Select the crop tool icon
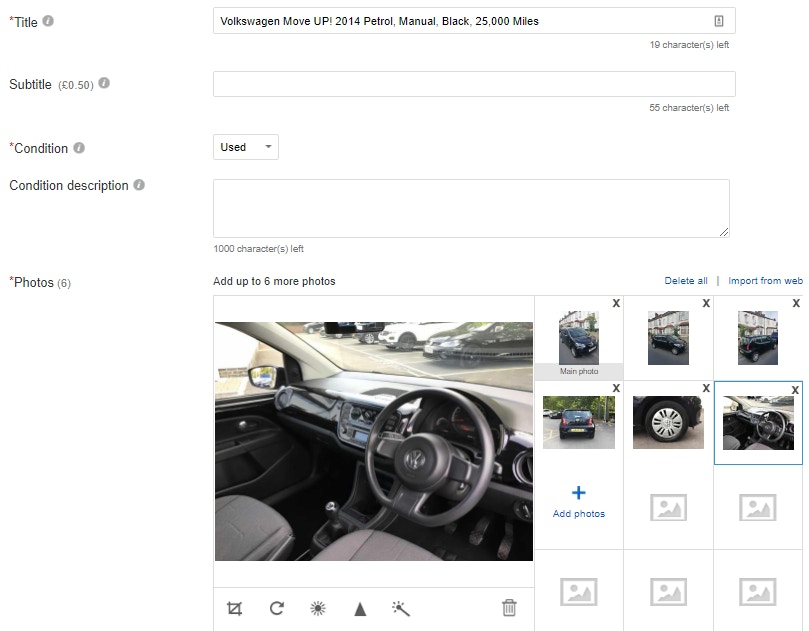Screen dimensions: 809x631 coord(234,609)
